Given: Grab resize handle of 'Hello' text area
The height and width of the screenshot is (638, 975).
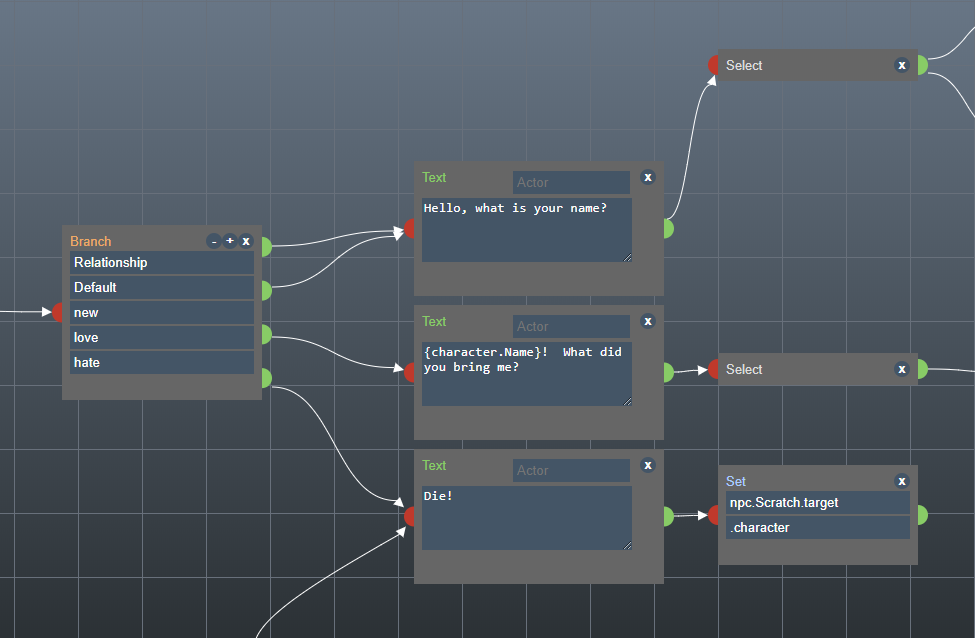Looking at the screenshot, I should (627, 257).
